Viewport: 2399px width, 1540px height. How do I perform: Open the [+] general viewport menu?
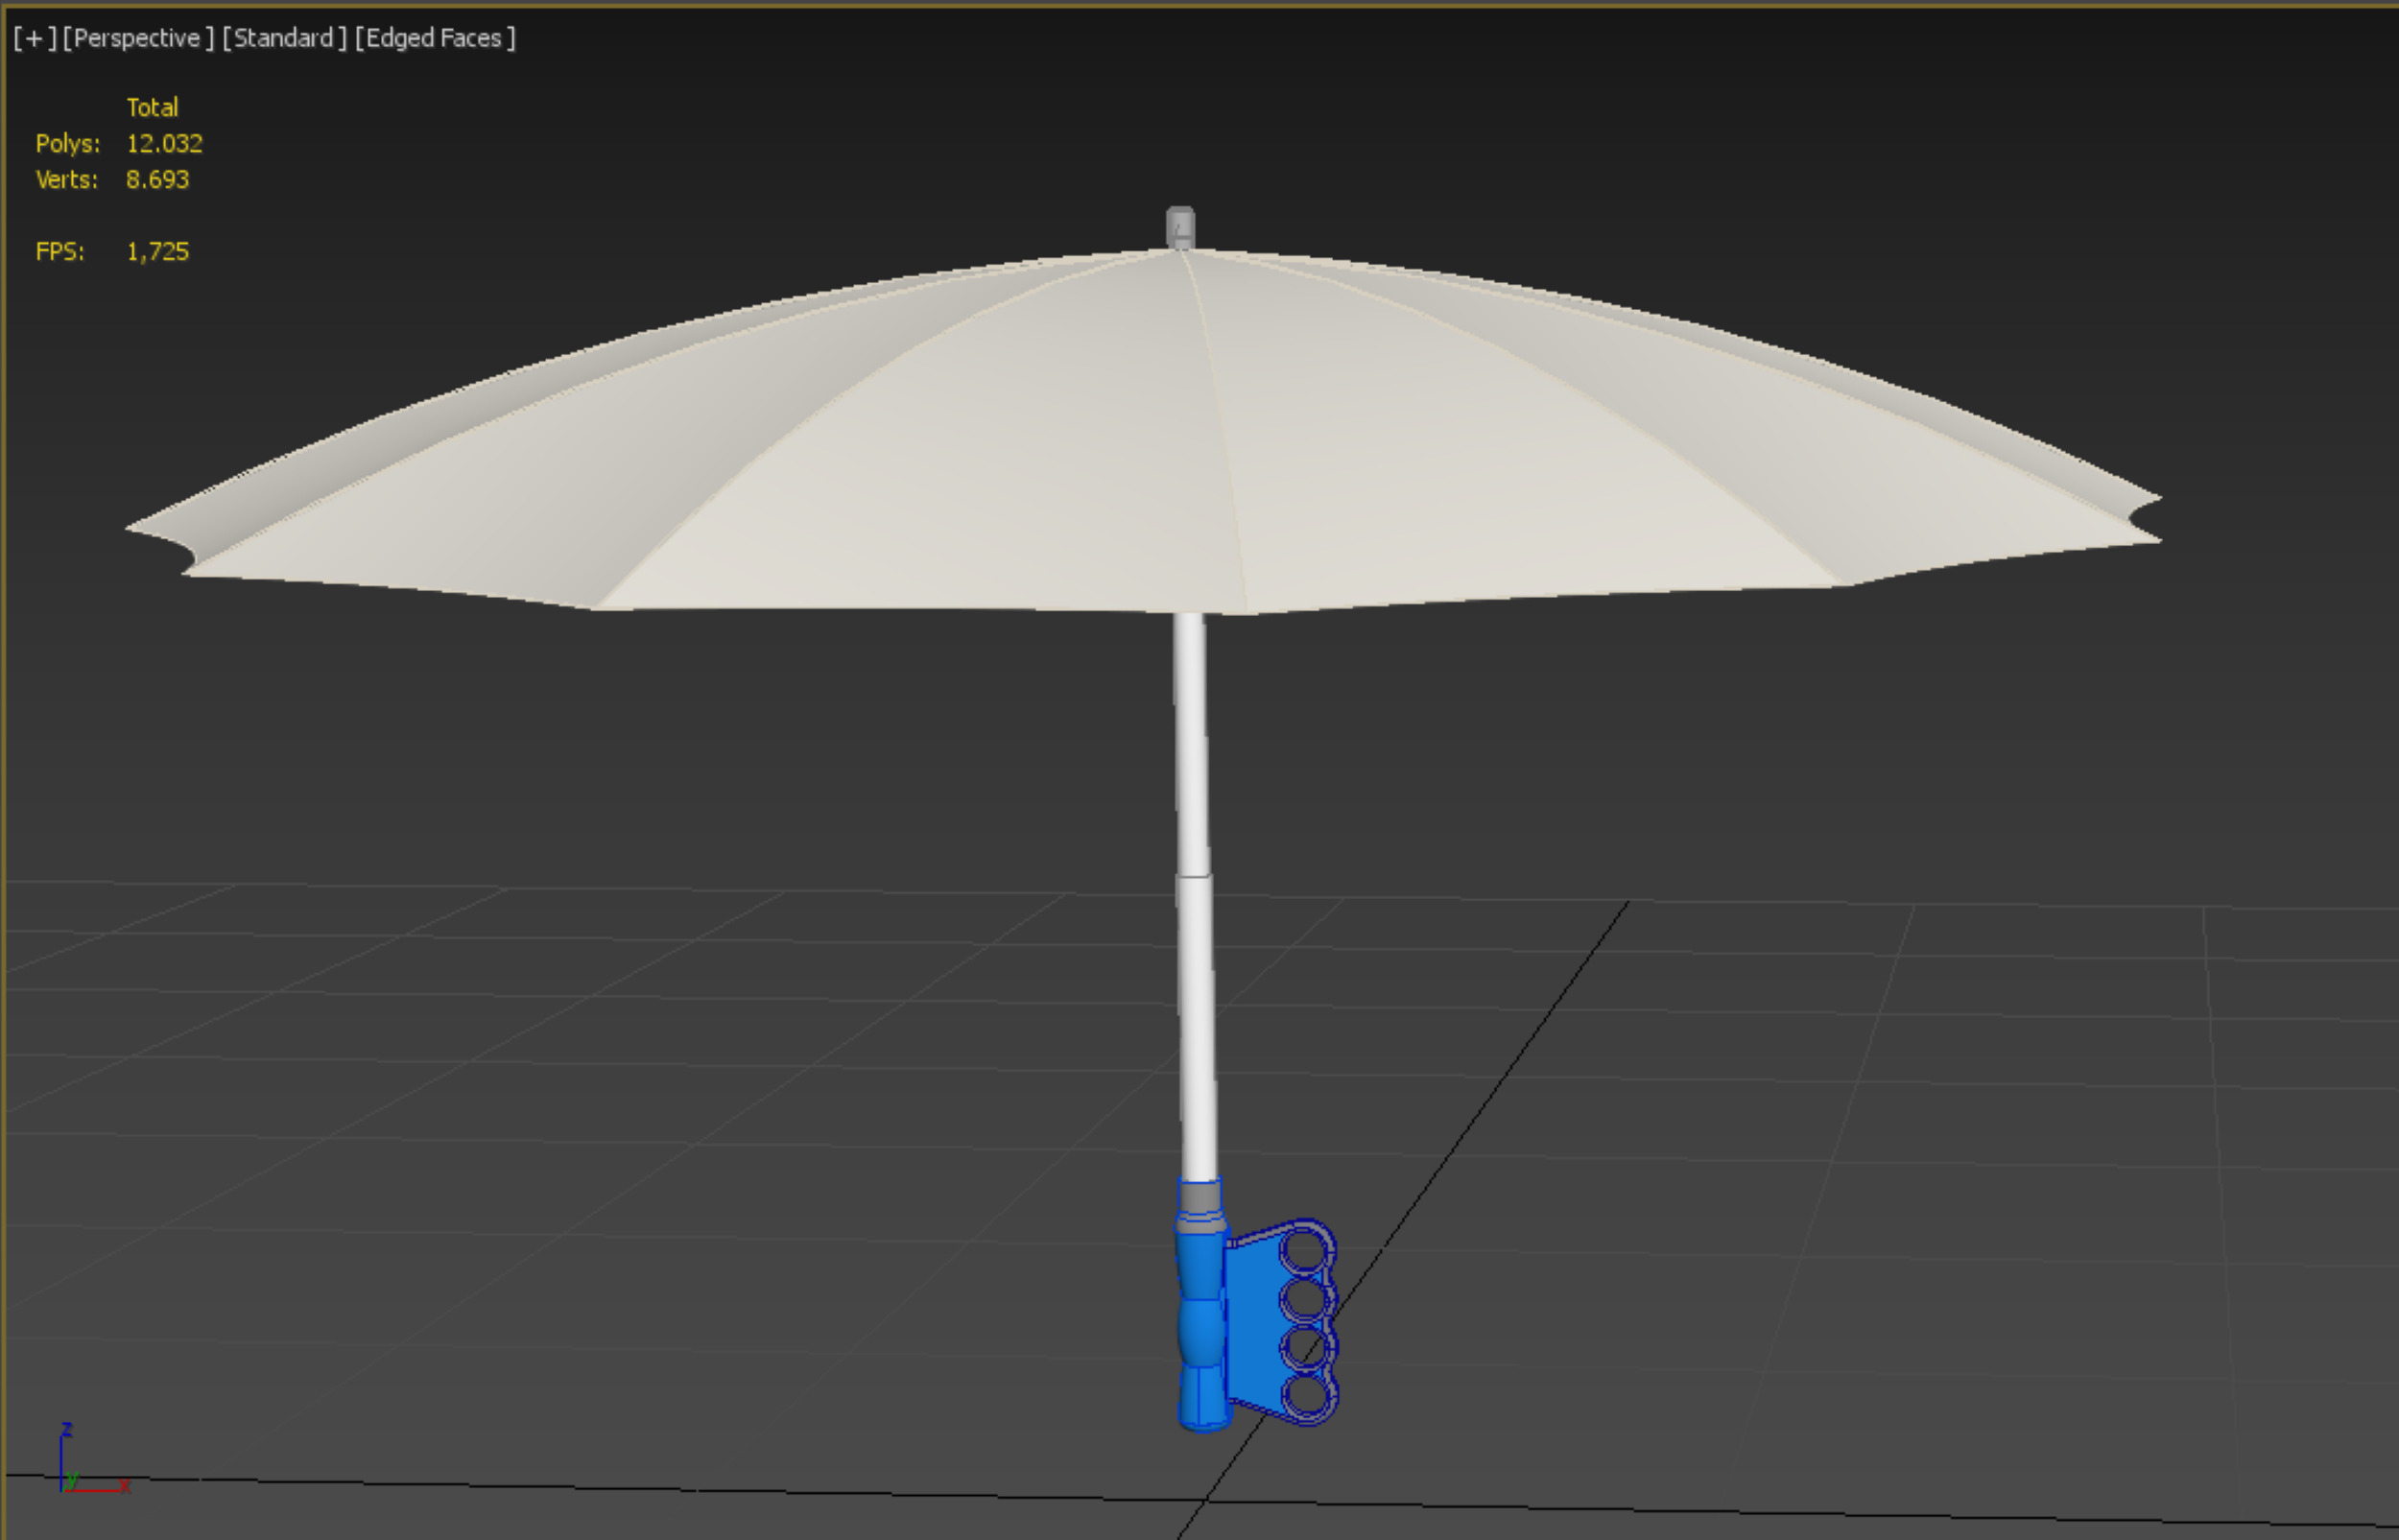tap(34, 38)
